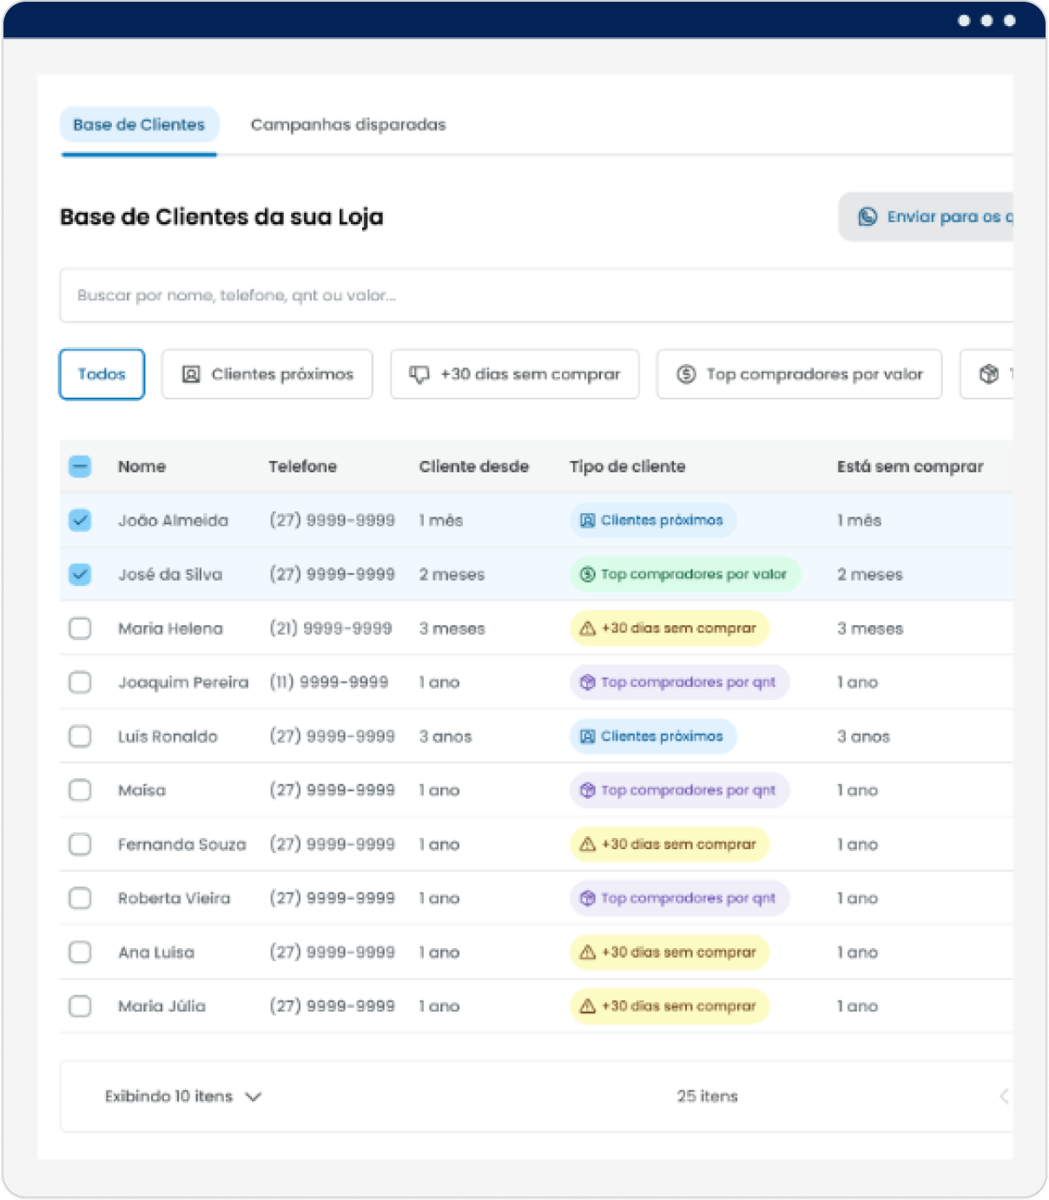Click the (11) 9999-9999 phone number
The width and height of the screenshot is (1049, 1200).
coord(329,682)
